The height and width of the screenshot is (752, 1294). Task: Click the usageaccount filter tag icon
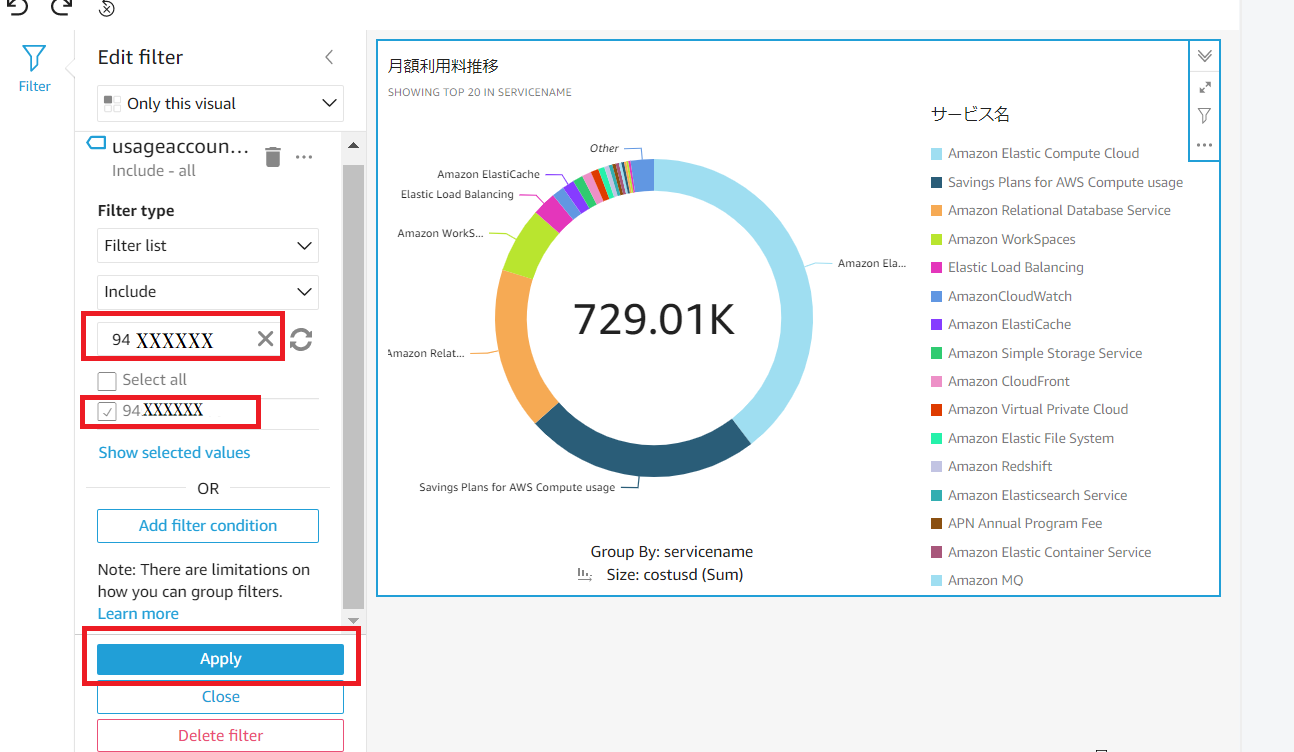[96, 143]
